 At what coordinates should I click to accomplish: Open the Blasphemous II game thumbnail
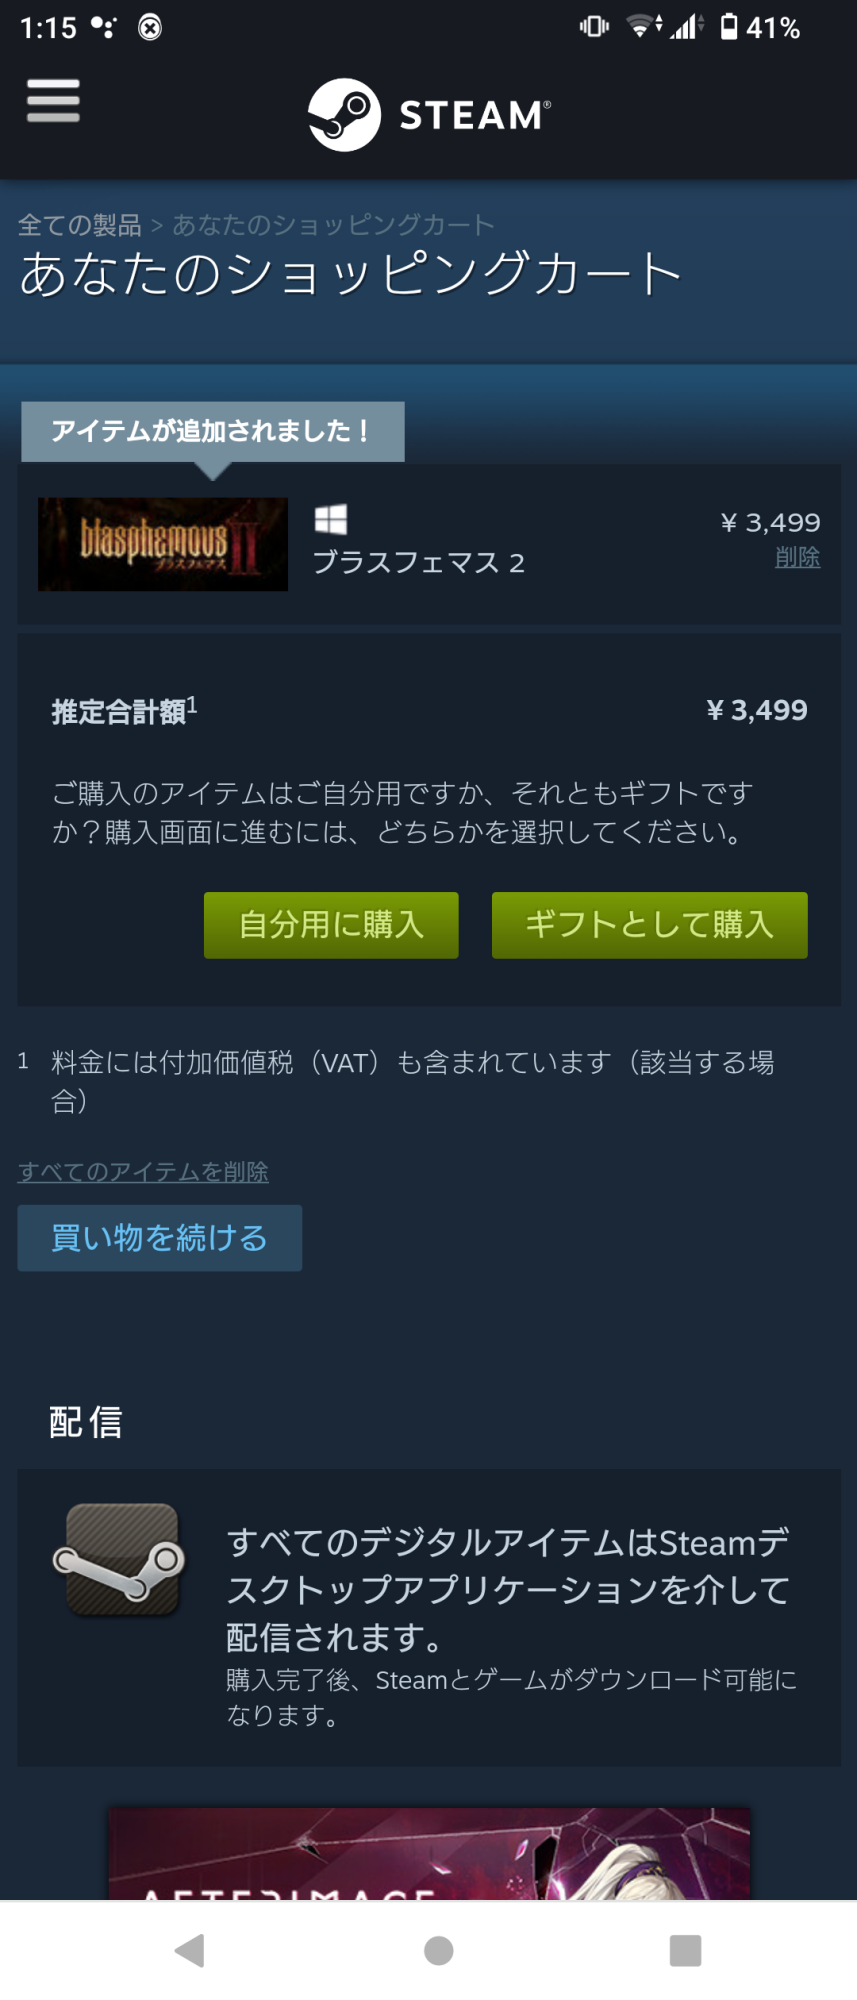[163, 544]
